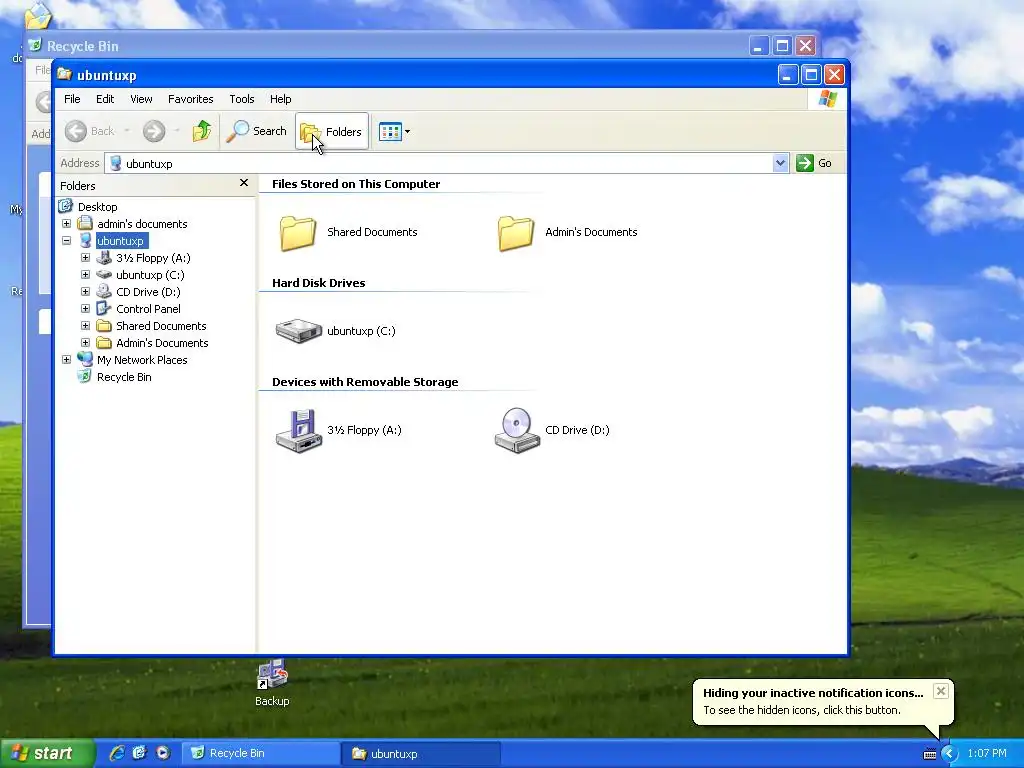Click Show Desktop Quick Launch icon
Image resolution: width=1024 pixels, height=768 pixels.
coord(139,753)
